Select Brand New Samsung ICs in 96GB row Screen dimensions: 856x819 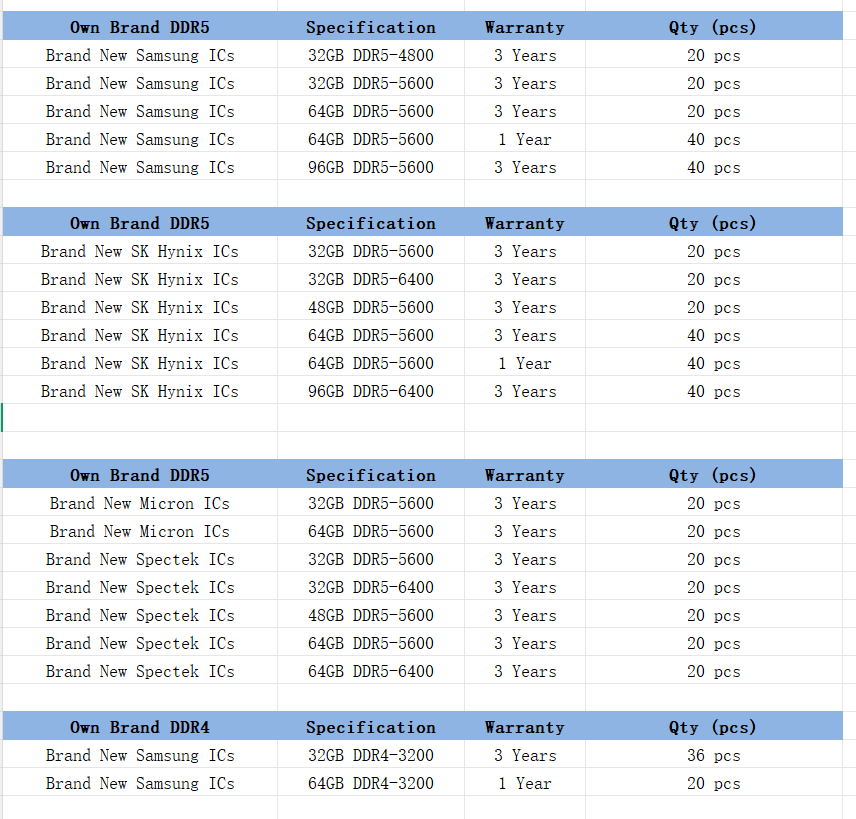tap(140, 167)
